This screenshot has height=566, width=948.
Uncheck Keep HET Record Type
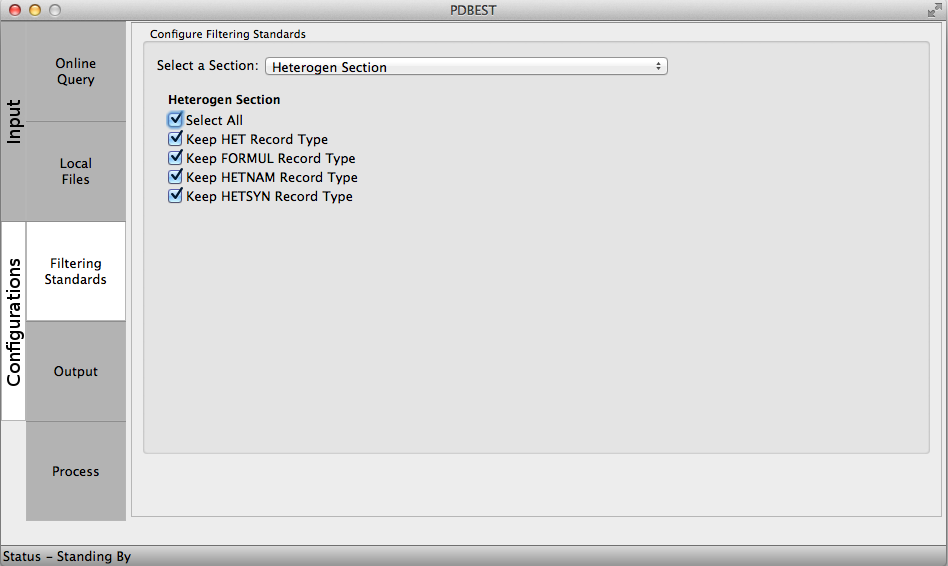pos(176,139)
